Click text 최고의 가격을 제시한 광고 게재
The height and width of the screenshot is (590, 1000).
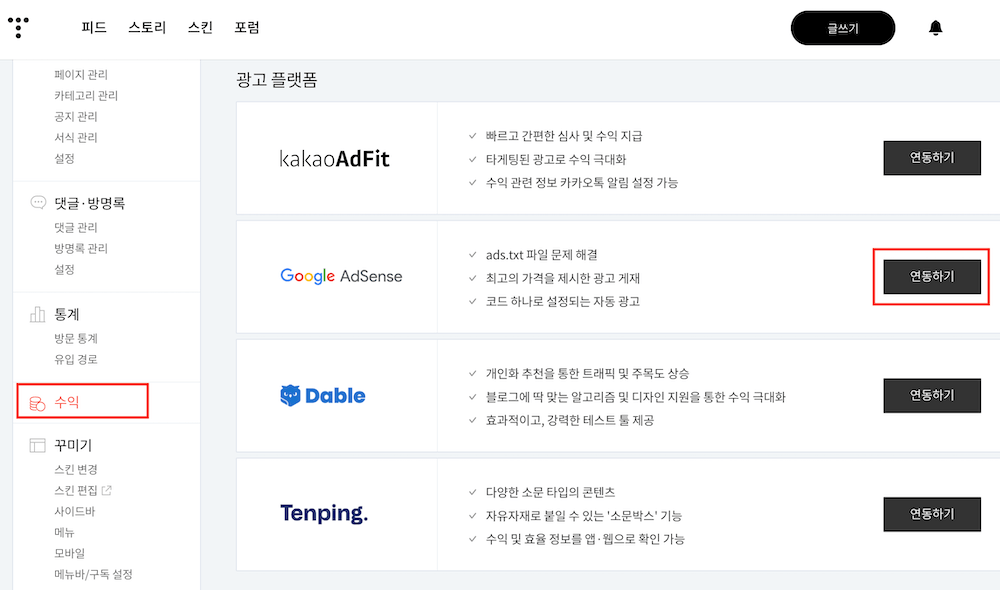(562, 278)
